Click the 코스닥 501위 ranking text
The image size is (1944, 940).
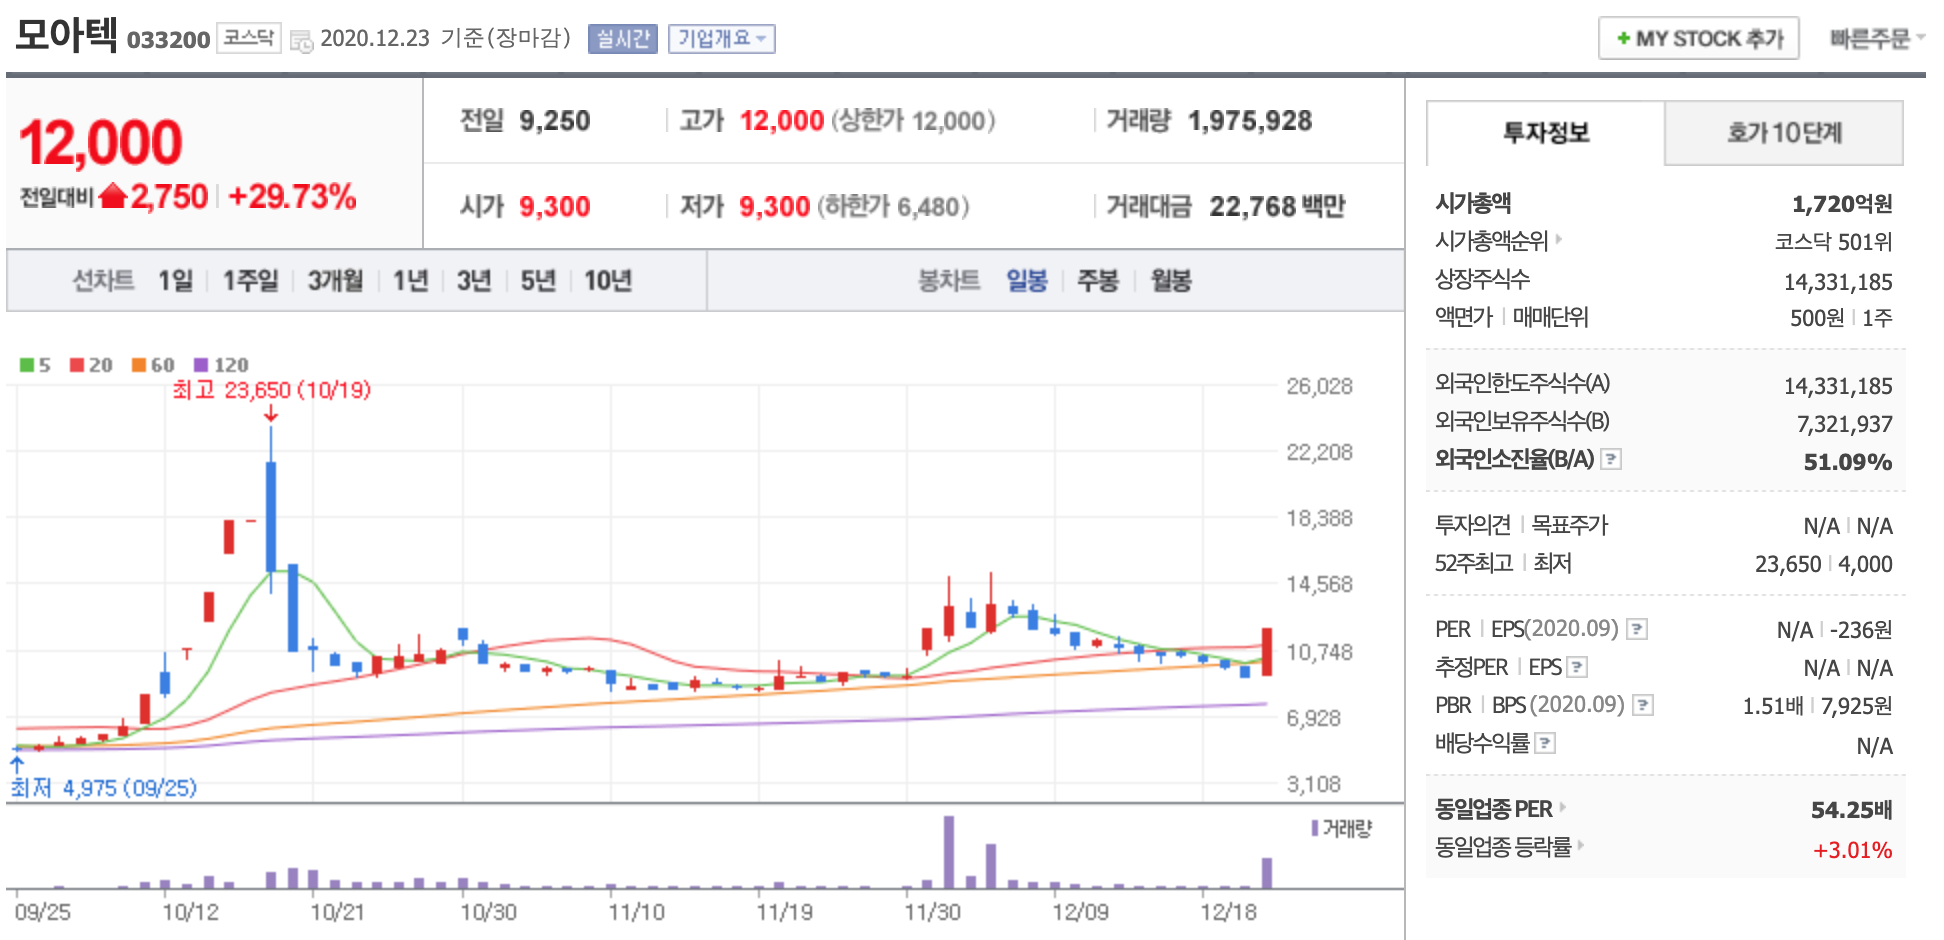point(1834,242)
